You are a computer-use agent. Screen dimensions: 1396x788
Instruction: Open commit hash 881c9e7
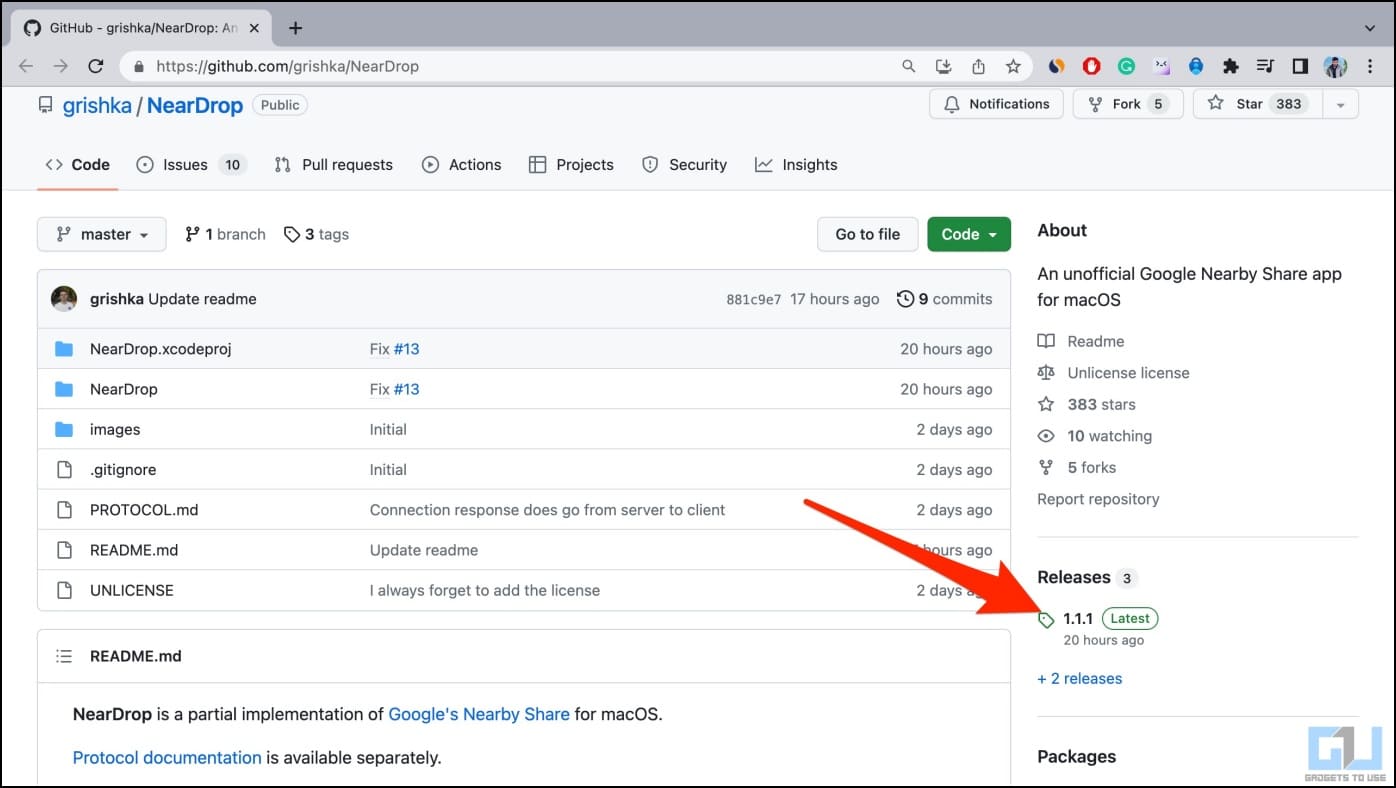pos(754,299)
